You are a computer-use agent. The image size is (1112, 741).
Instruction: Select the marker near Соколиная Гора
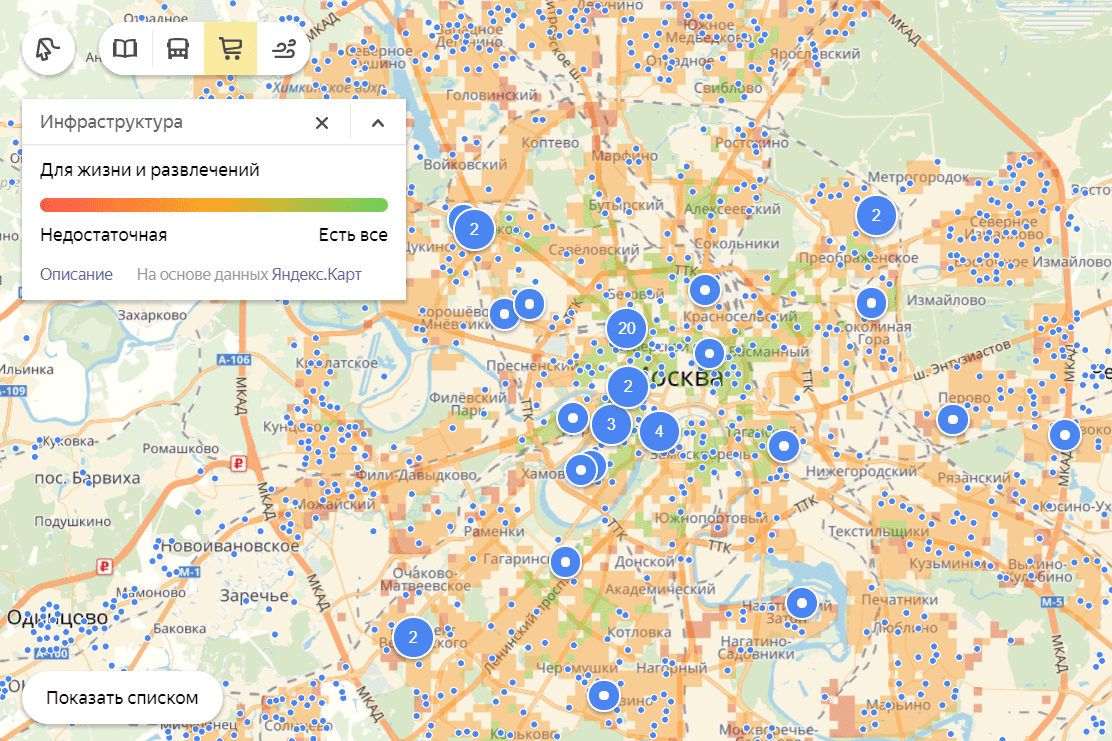click(873, 302)
